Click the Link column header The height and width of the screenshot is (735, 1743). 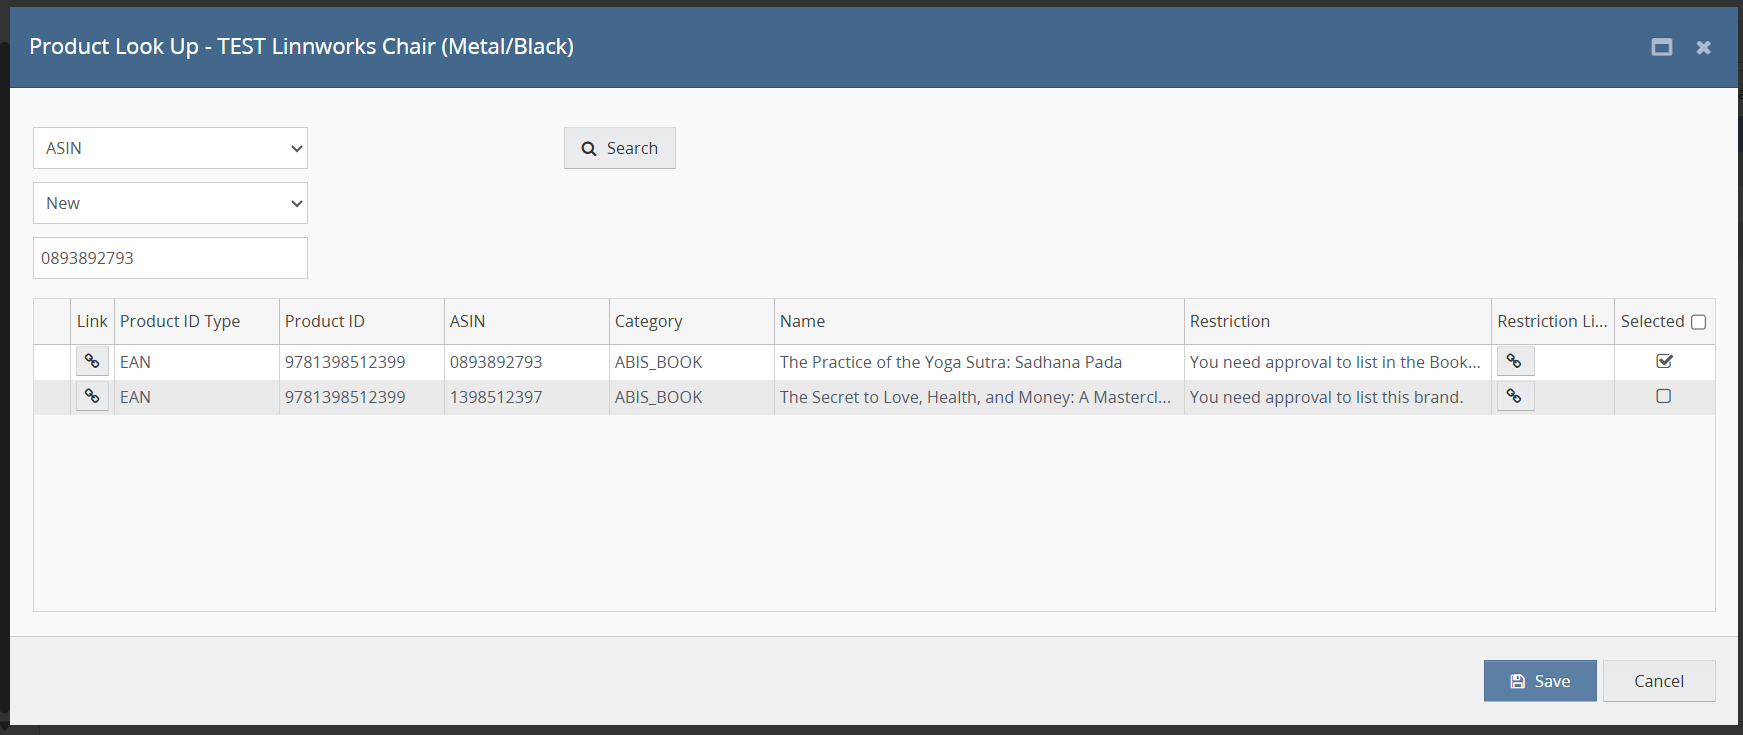click(92, 321)
